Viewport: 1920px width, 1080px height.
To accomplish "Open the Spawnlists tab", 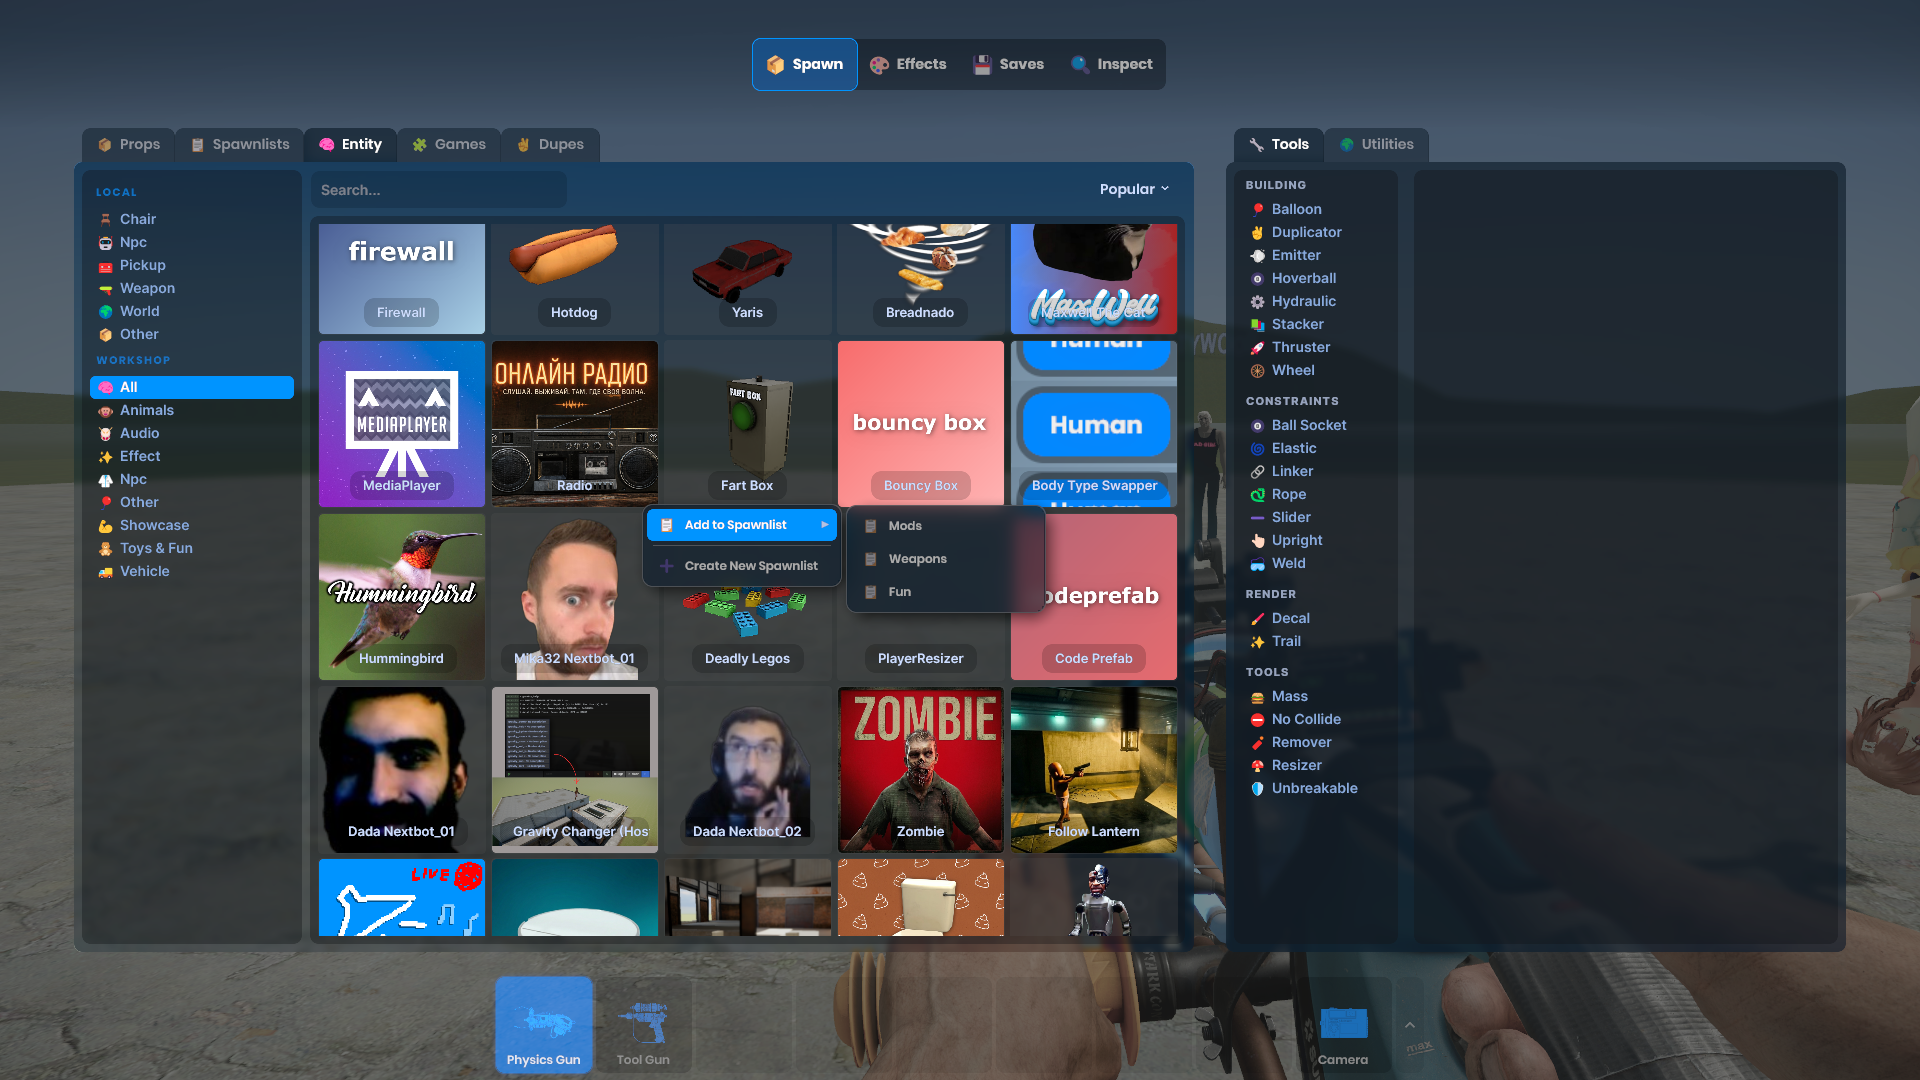I will point(240,144).
